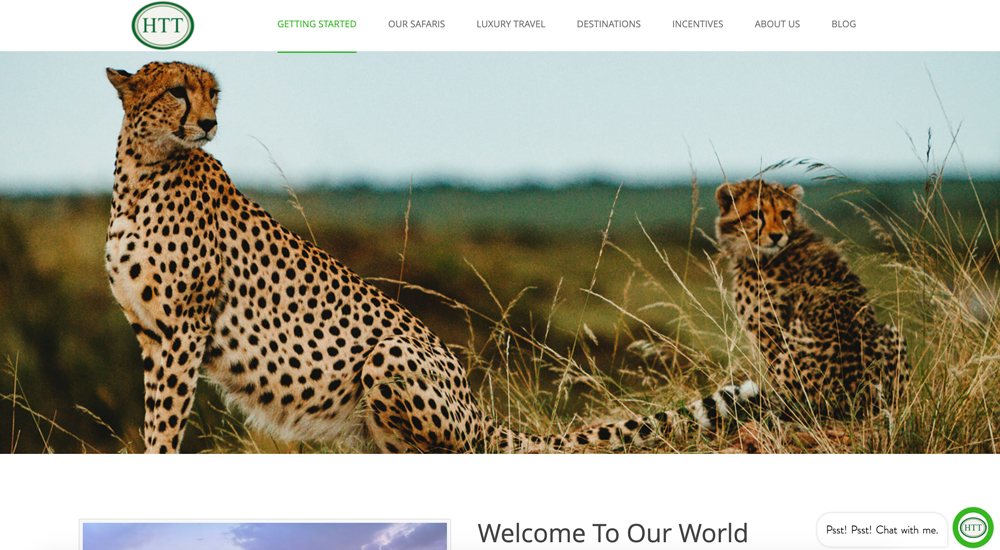Select the adult cheetah in the banner
This screenshot has width=1000, height=550.
287,268
